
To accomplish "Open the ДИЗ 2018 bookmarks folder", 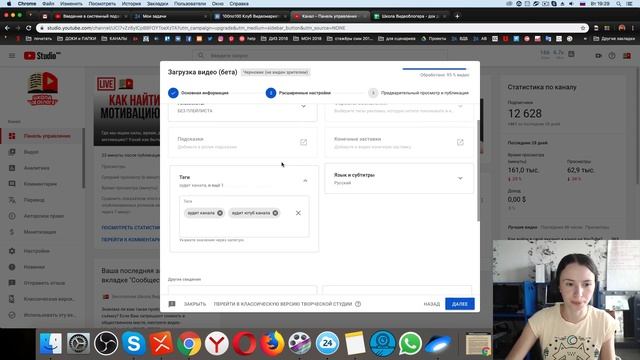I will click(x=274, y=39).
